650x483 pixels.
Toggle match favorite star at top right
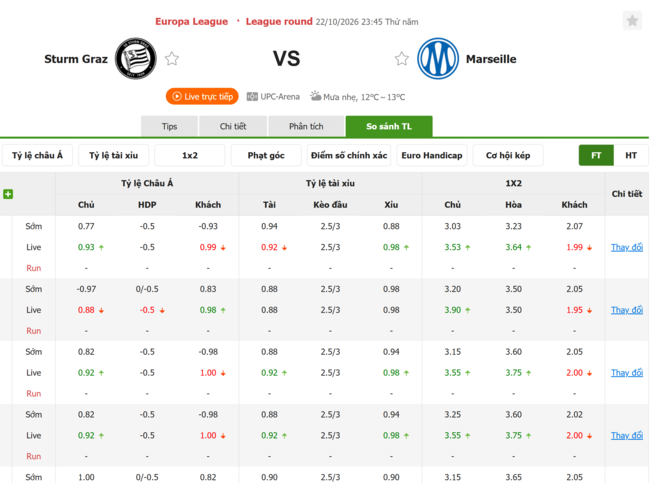[x=632, y=21]
